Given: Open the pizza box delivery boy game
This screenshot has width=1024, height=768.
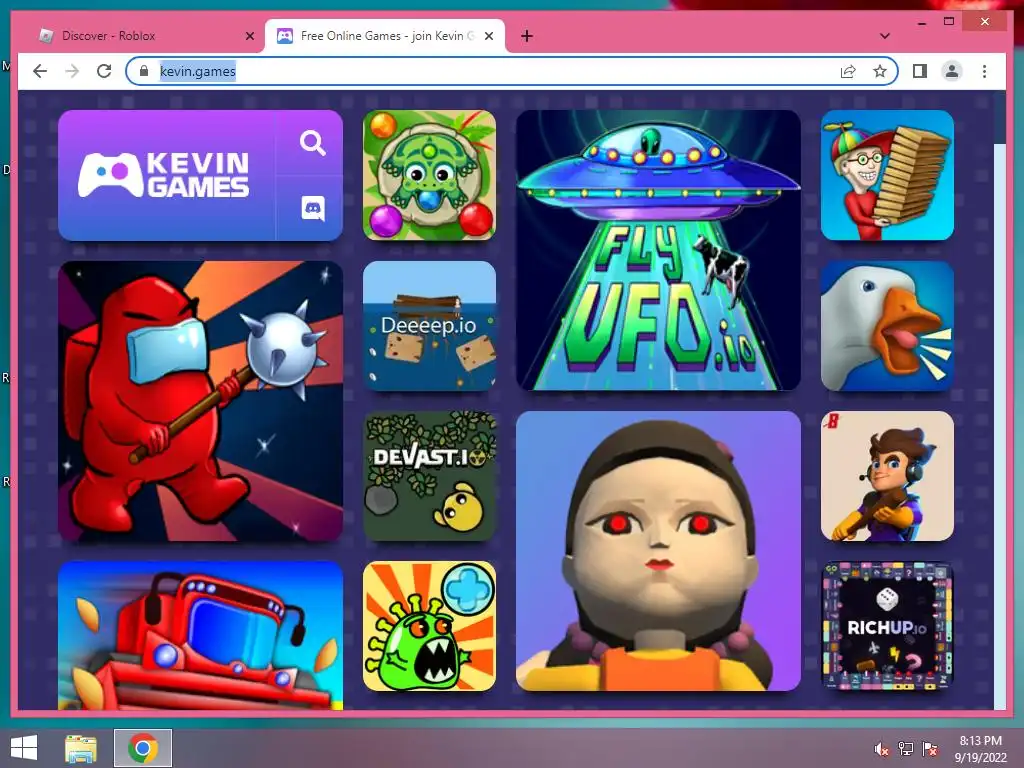Looking at the screenshot, I should pyautogui.click(x=887, y=175).
